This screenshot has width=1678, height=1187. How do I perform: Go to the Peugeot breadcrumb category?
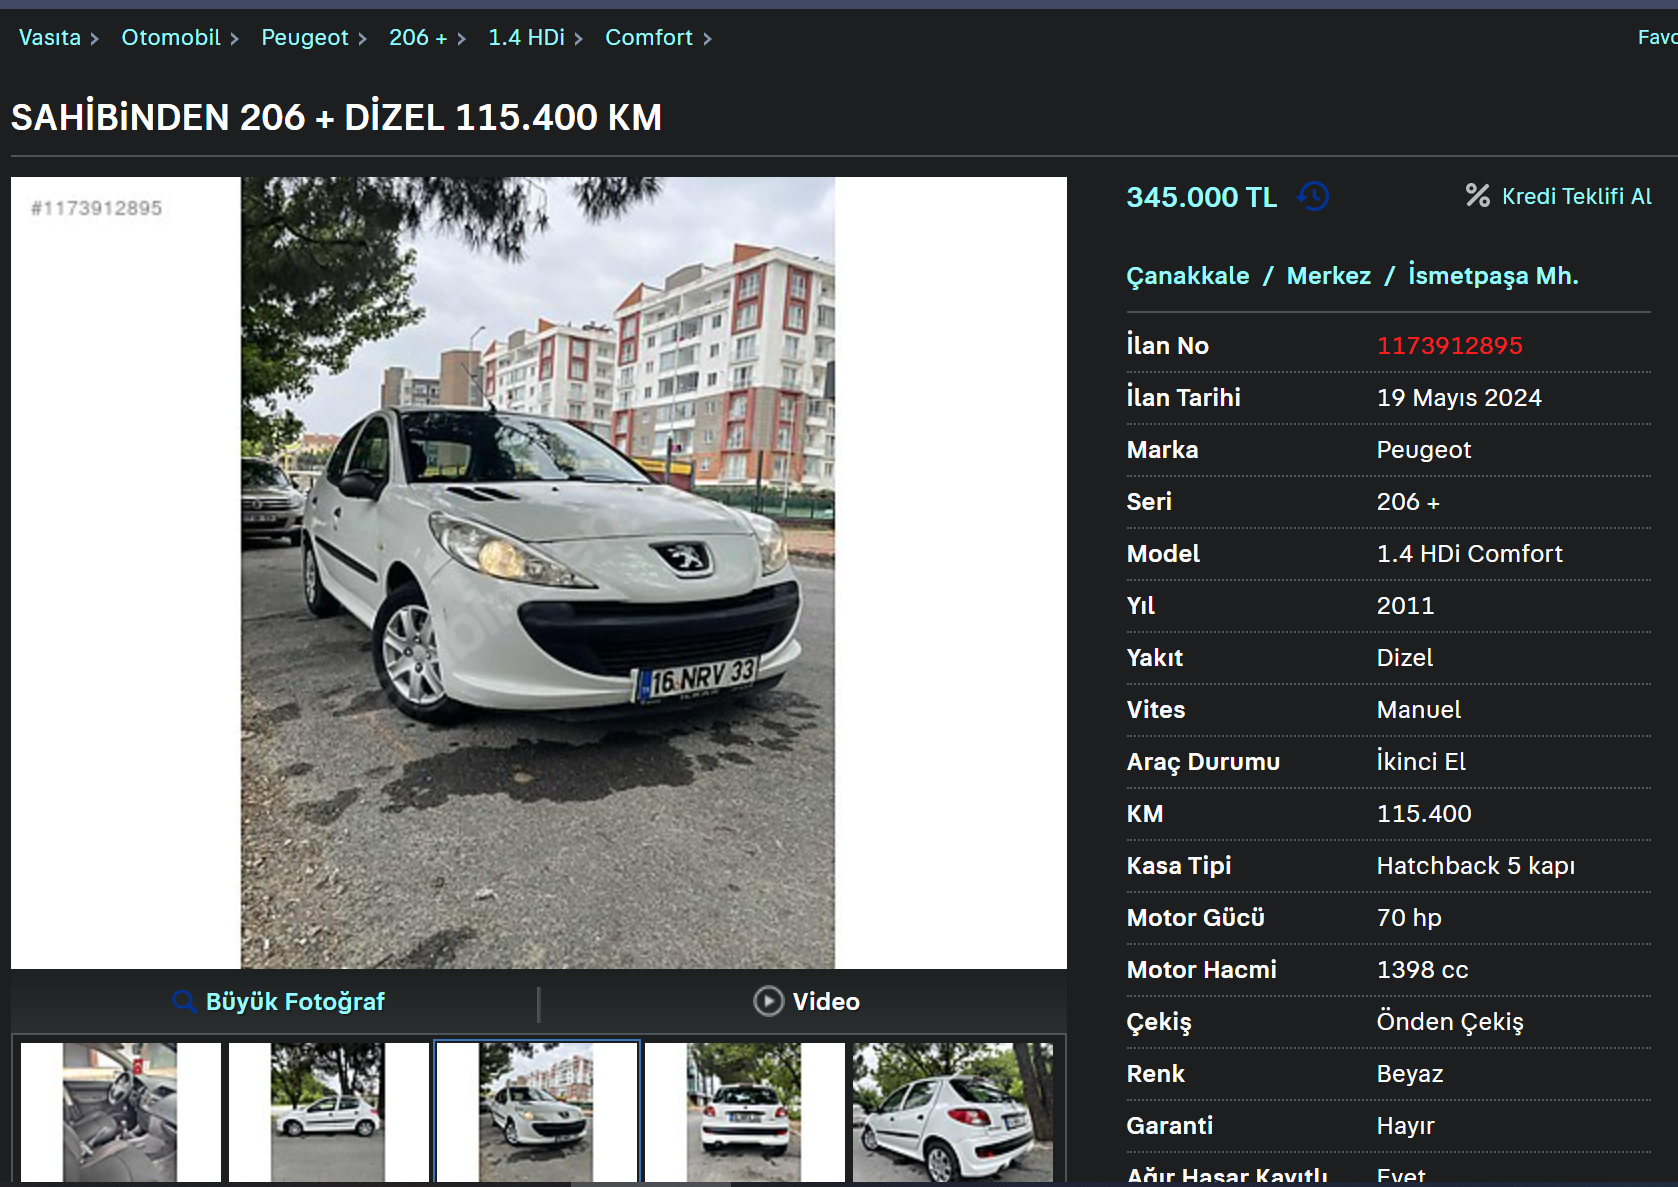(x=305, y=38)
